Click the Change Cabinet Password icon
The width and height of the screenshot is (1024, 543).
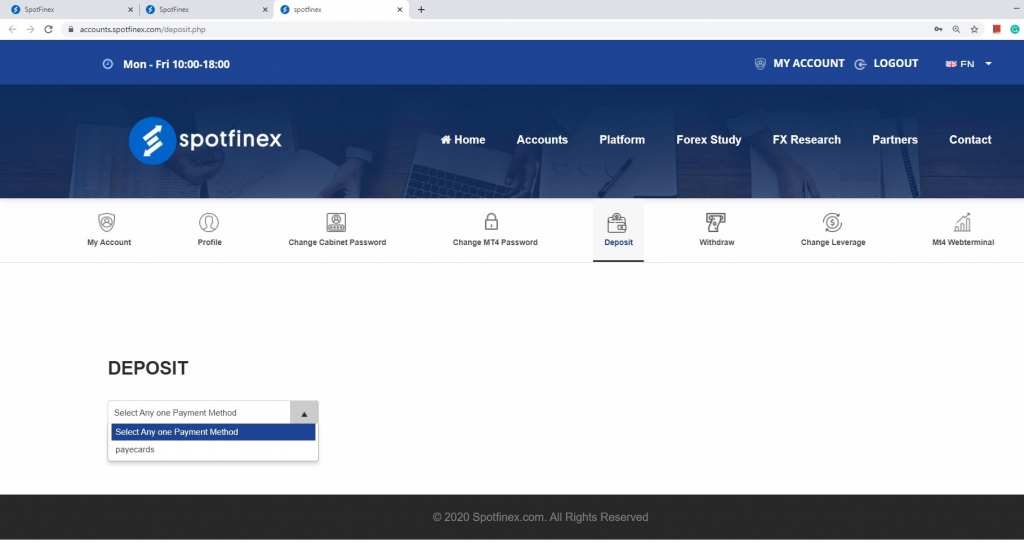(336, 222)
